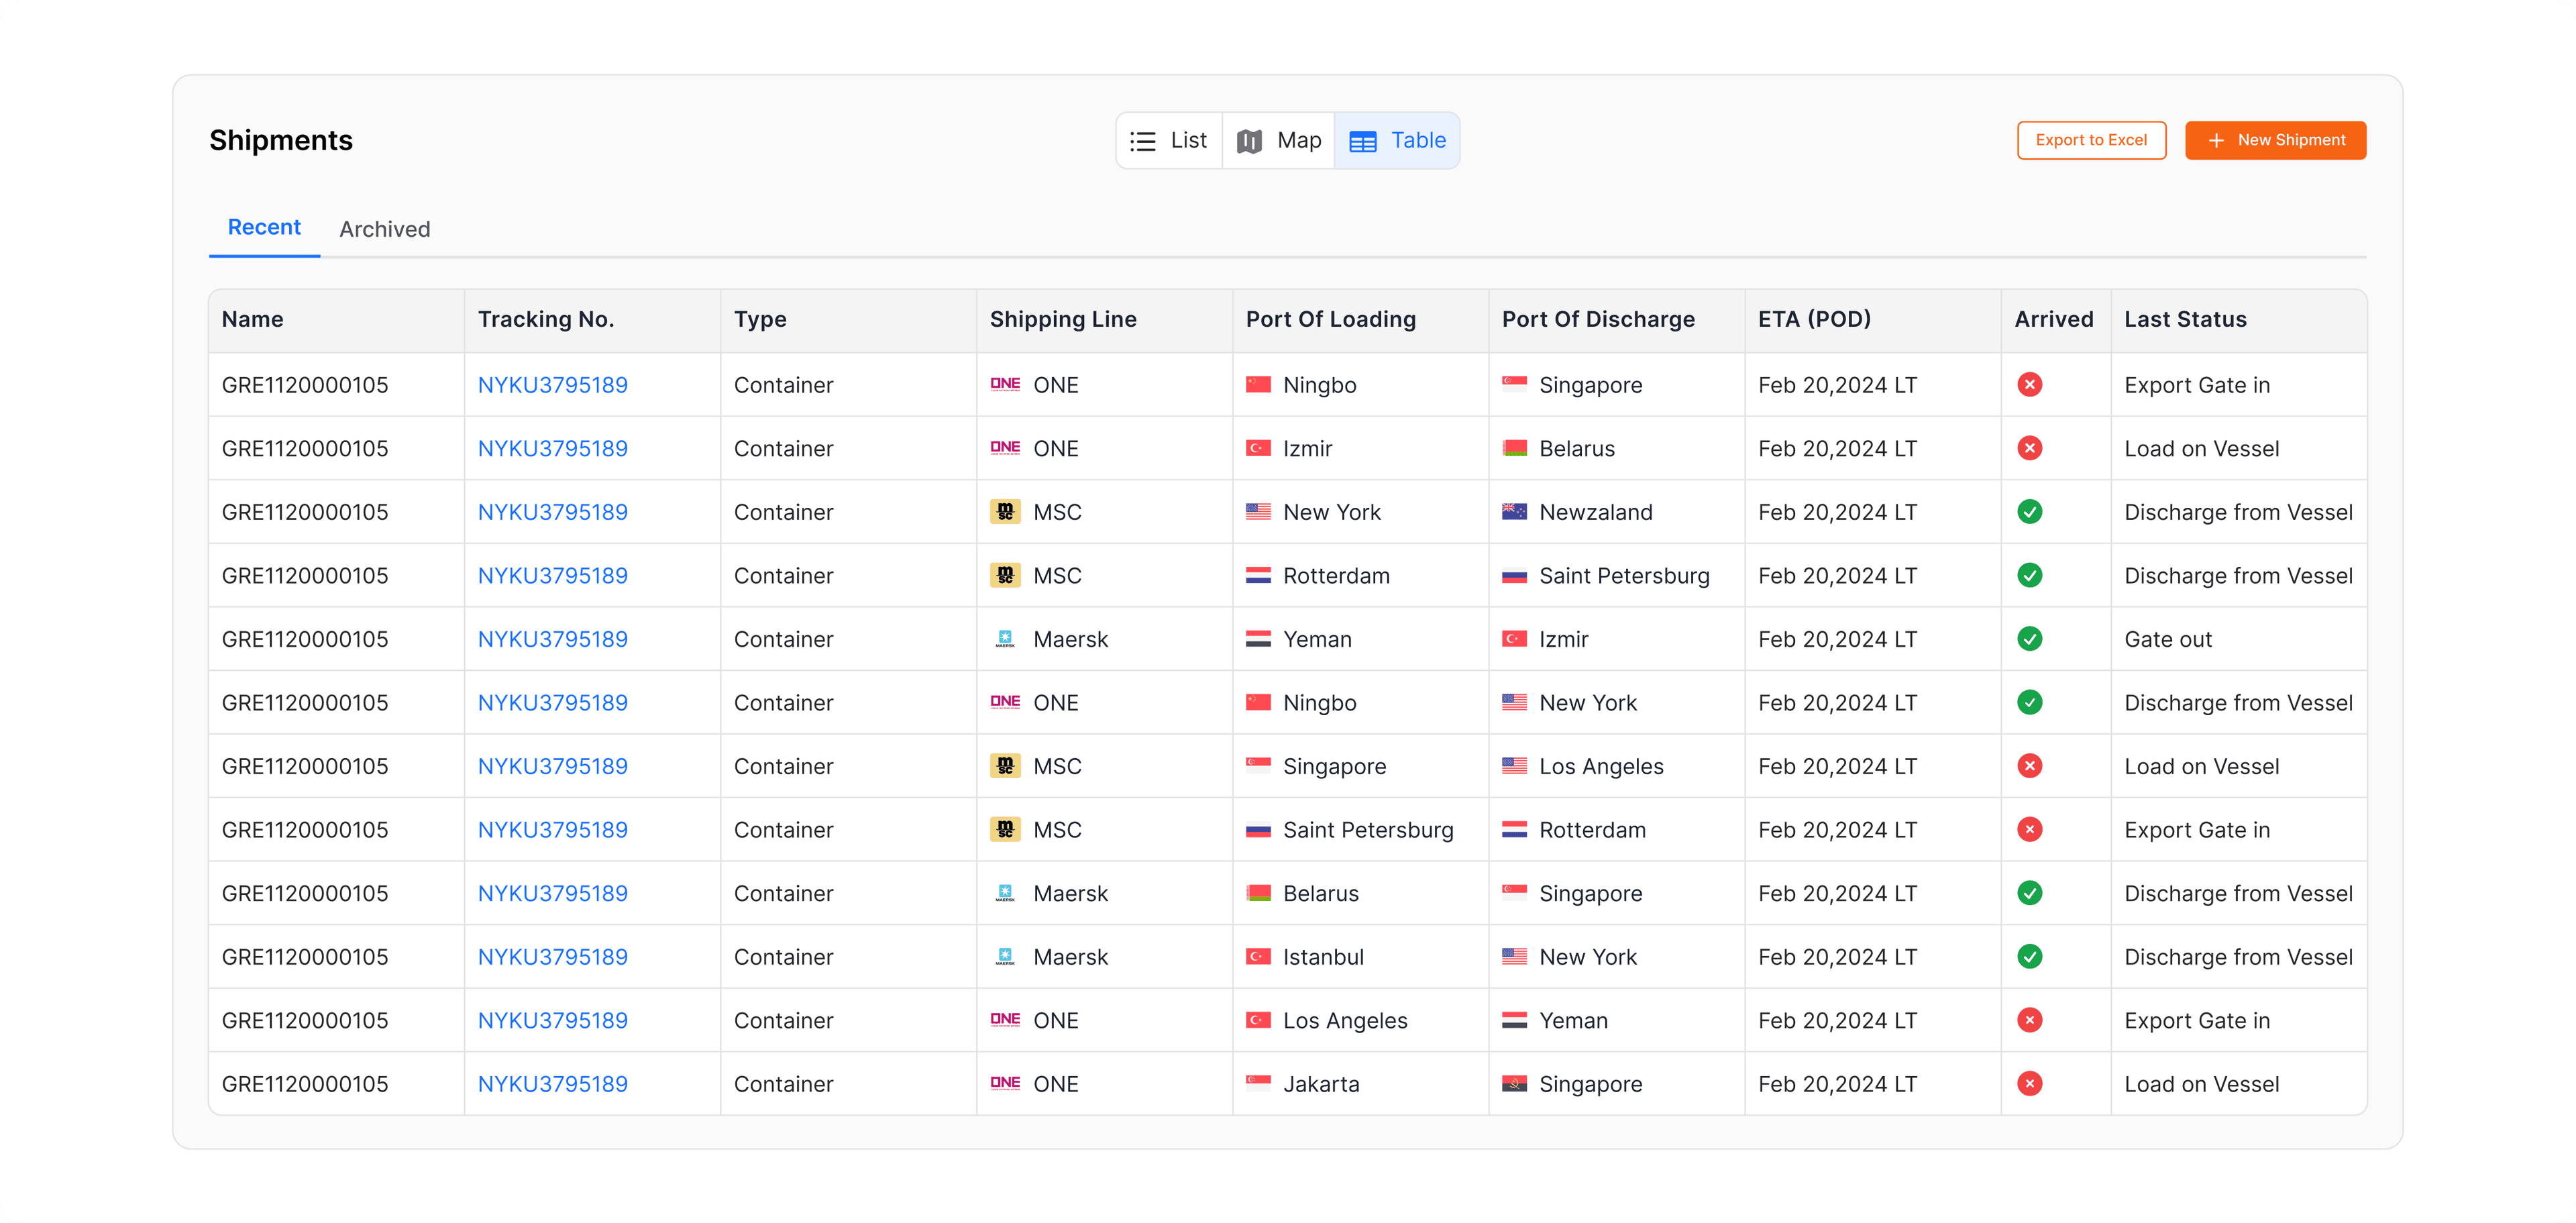Click red not-arrived icon in Izmir–Belarus row

2029,448
